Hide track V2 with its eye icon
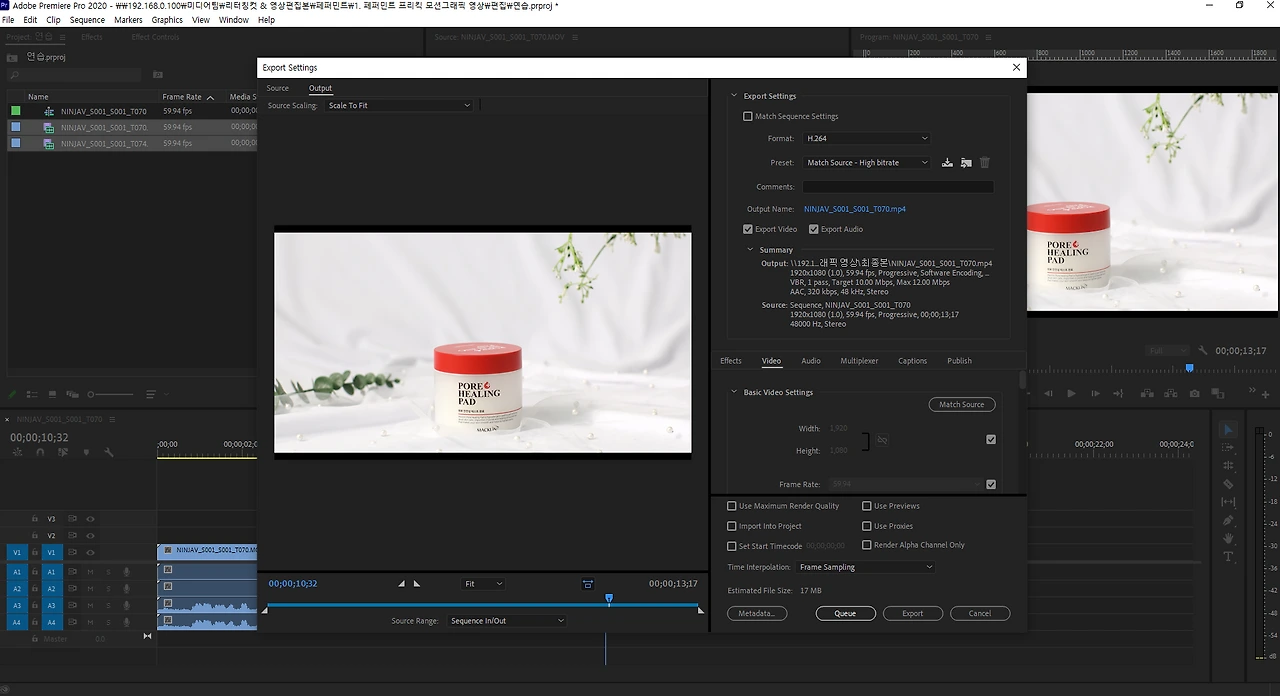Viewport: 1280px width, 696px height. coord(90,535)
